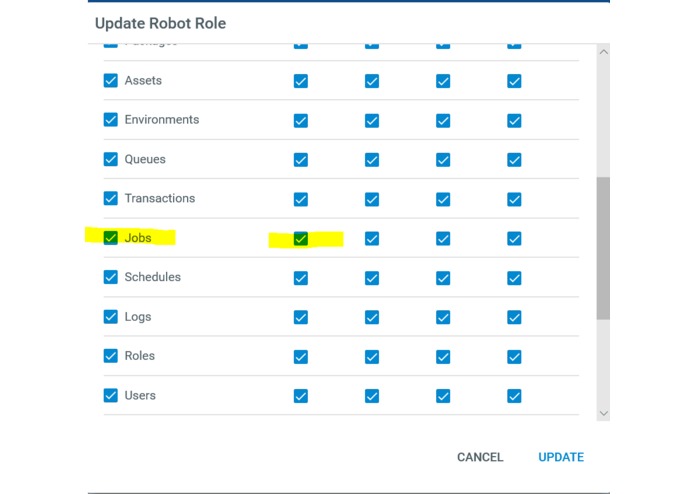Toggle the checkbox beside the Users label

pos(111,395)
